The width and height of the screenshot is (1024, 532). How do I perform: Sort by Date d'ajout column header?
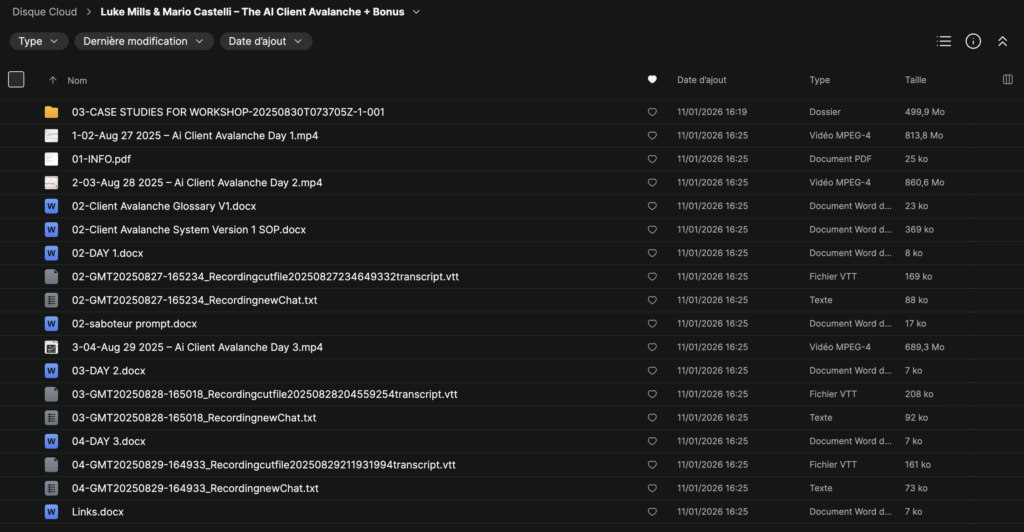pos(701,80)
